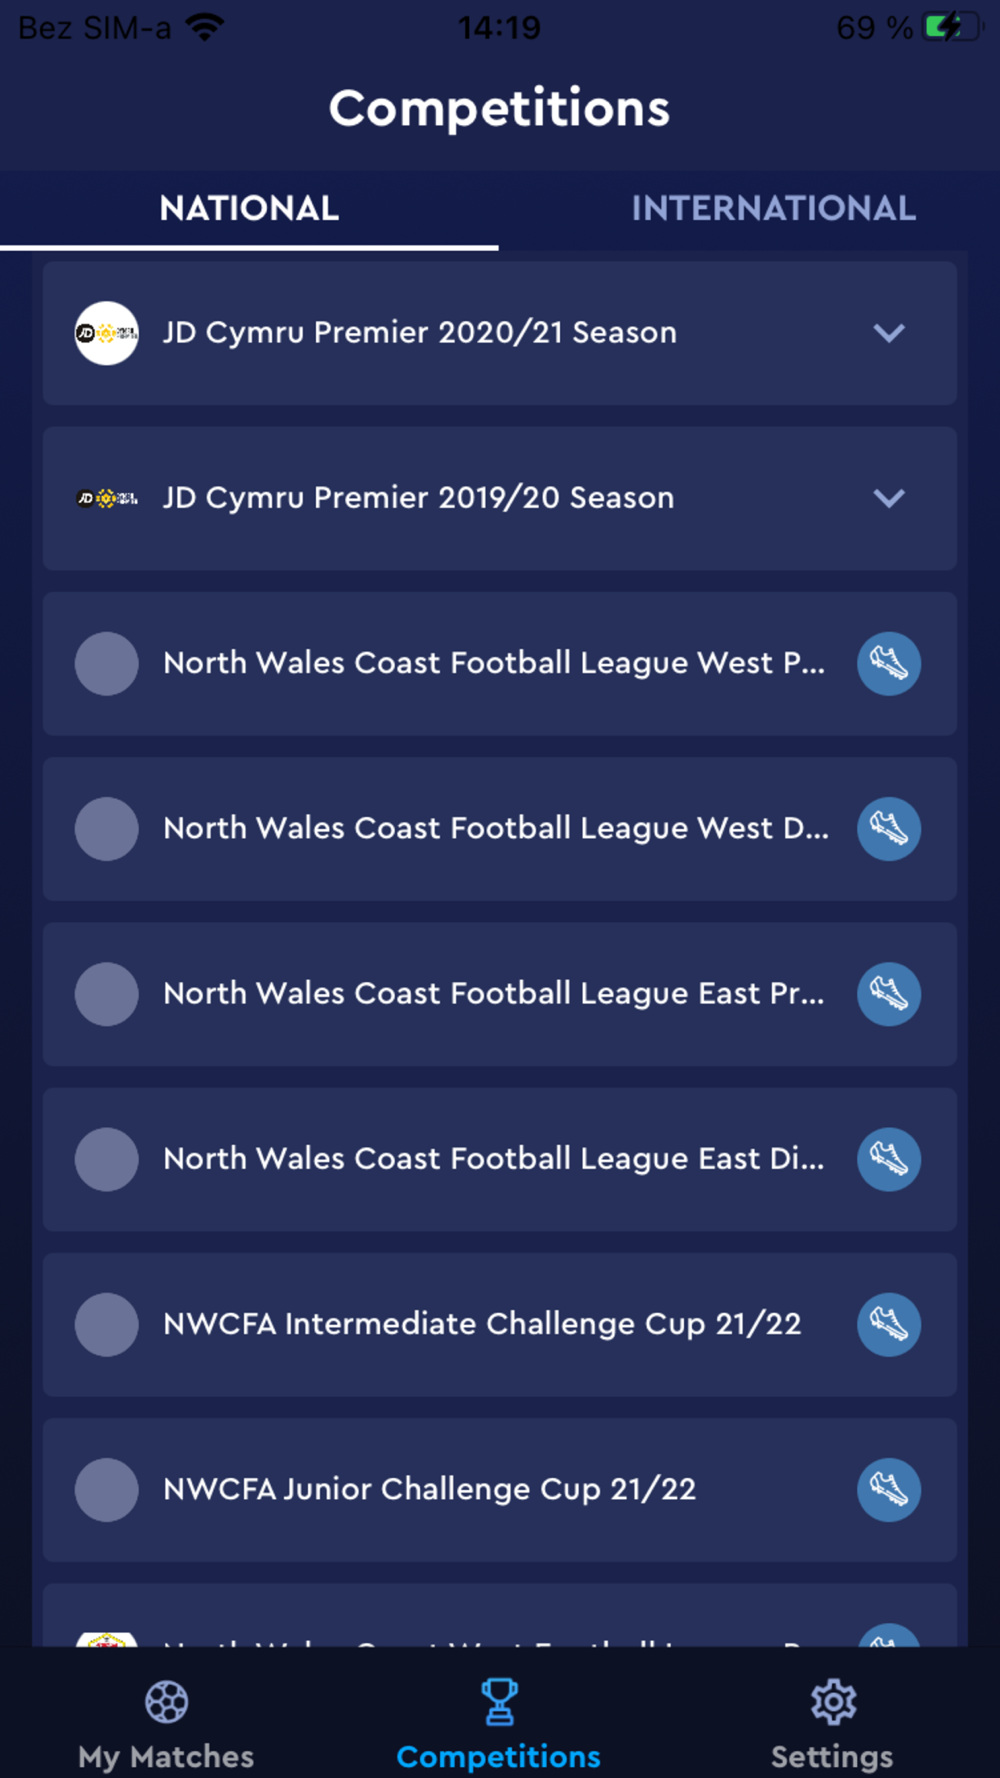Expand JD Cymru Premier 2019/20 Season chevron

[888, 498]
